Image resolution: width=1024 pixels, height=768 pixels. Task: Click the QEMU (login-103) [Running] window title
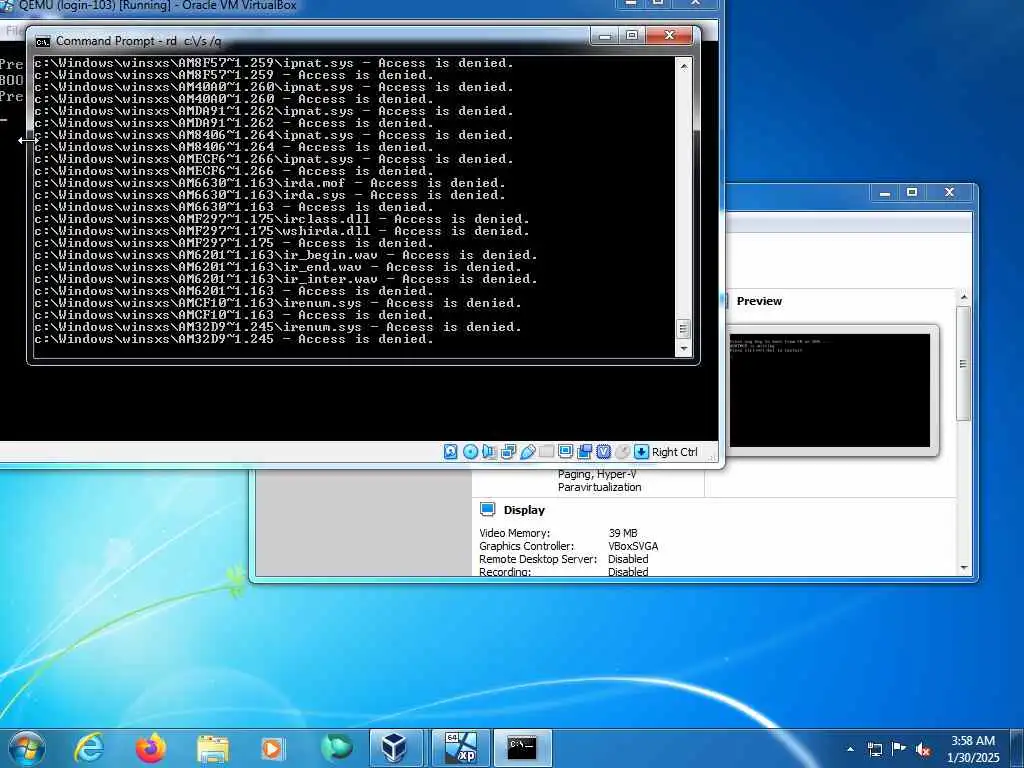(x=157, y=5)
